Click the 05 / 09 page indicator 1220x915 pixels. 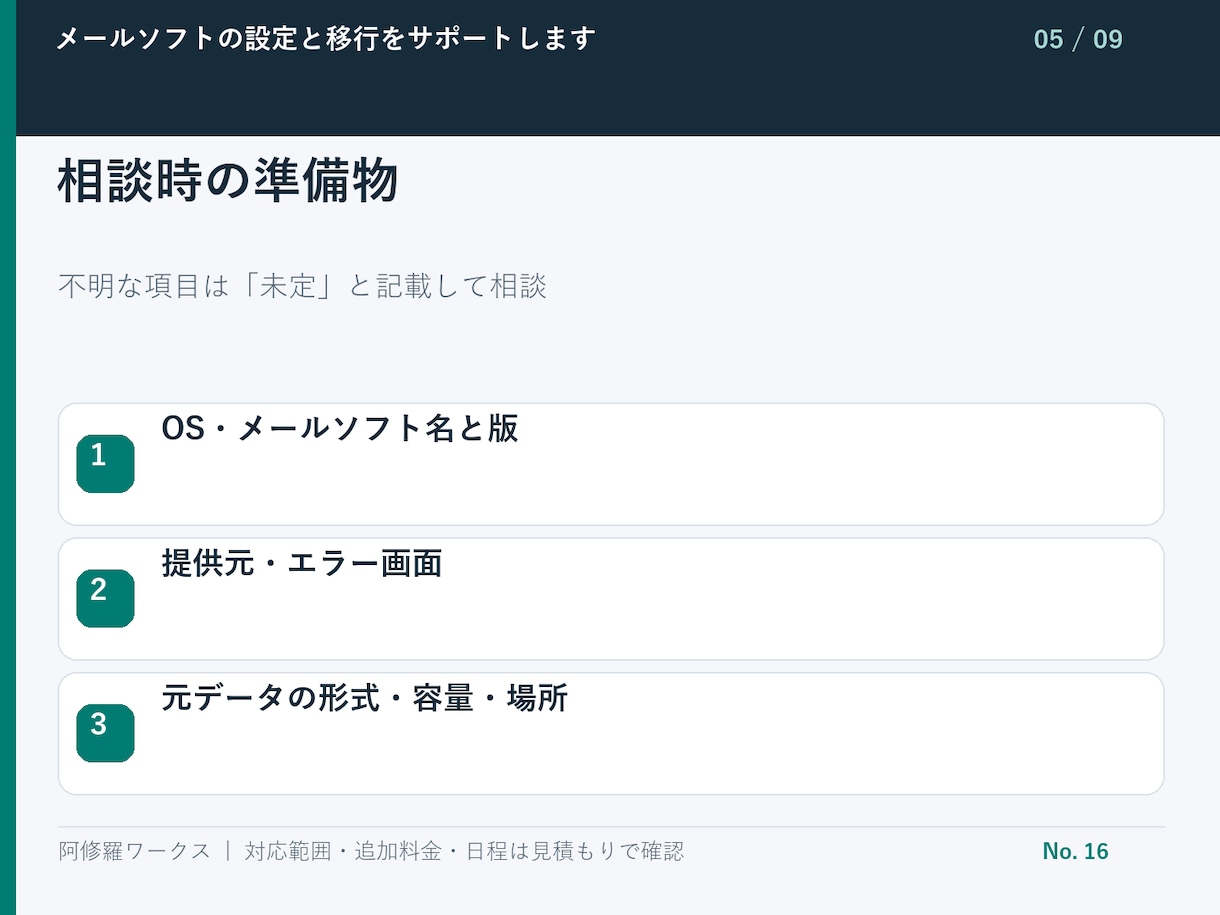(x=1078, y=40)
